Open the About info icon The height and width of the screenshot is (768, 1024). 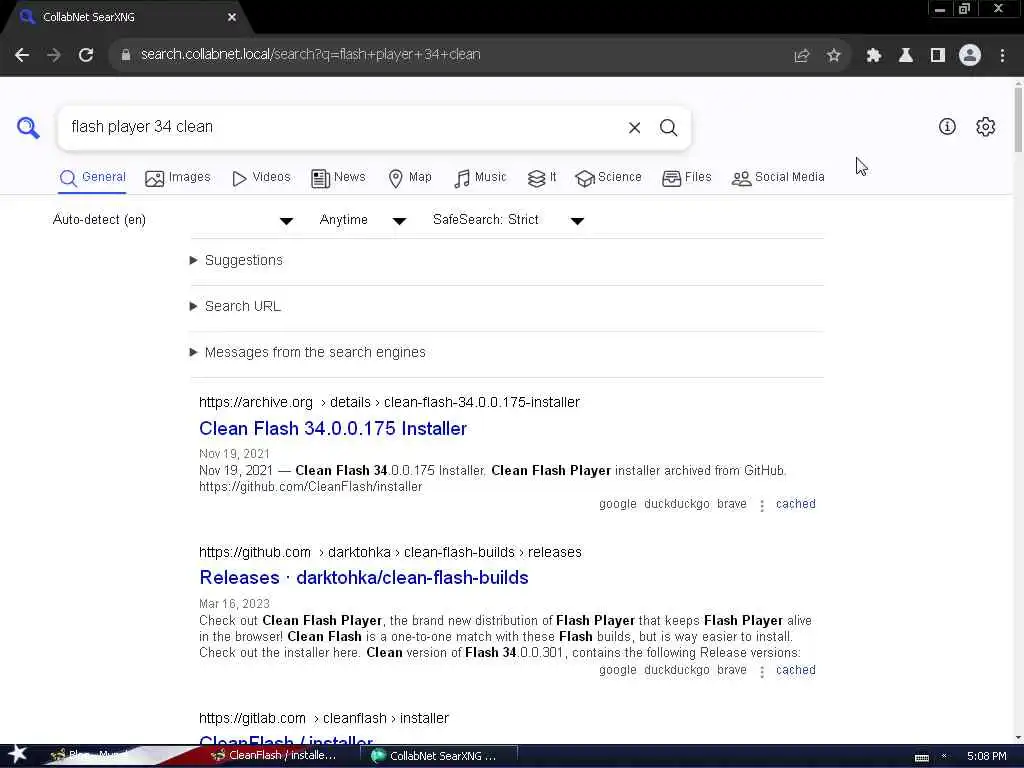point(947,127)
